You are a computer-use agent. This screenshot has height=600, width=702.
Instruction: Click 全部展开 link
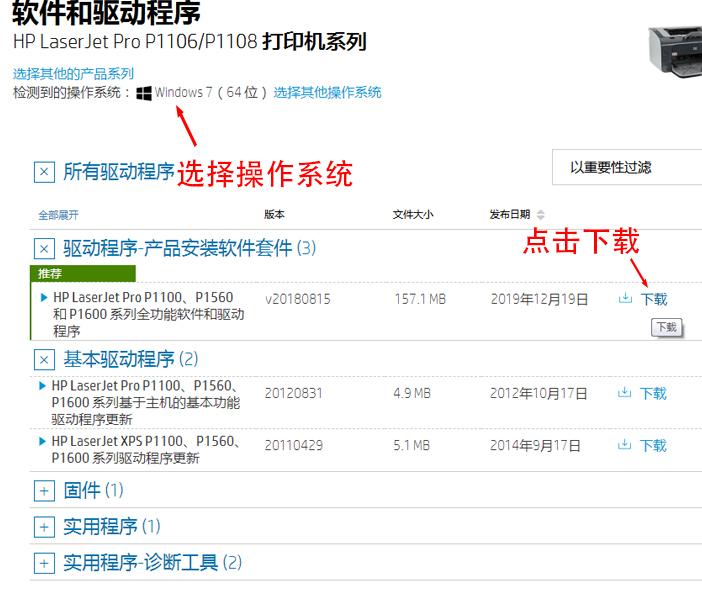coord(58,215)
